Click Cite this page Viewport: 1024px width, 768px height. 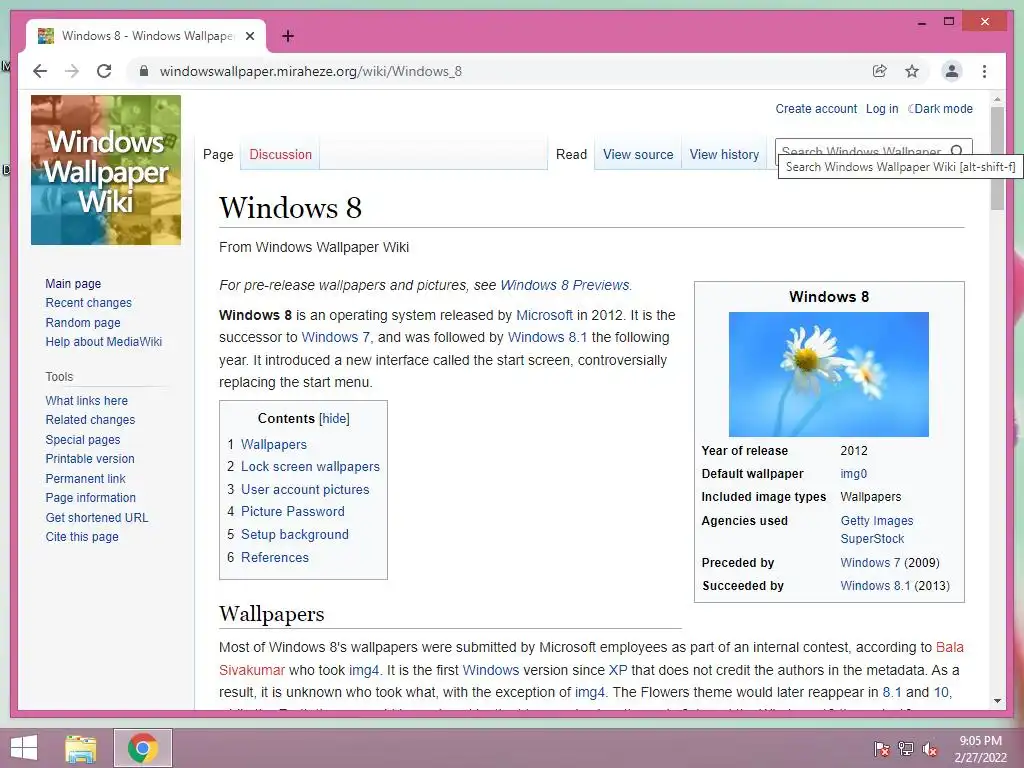pyautogui.click(x=82, y=537)
